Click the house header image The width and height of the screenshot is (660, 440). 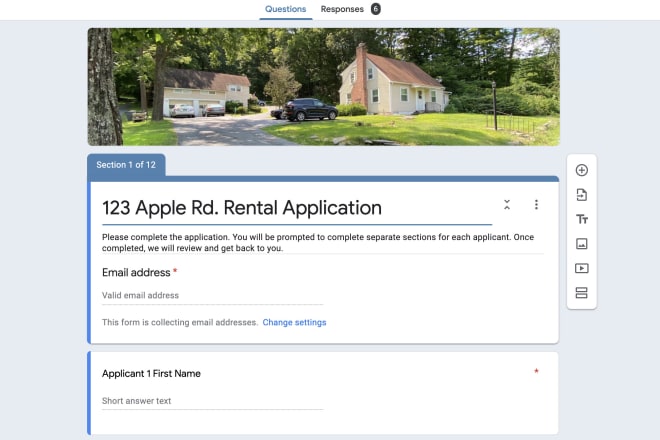point(323,87)
